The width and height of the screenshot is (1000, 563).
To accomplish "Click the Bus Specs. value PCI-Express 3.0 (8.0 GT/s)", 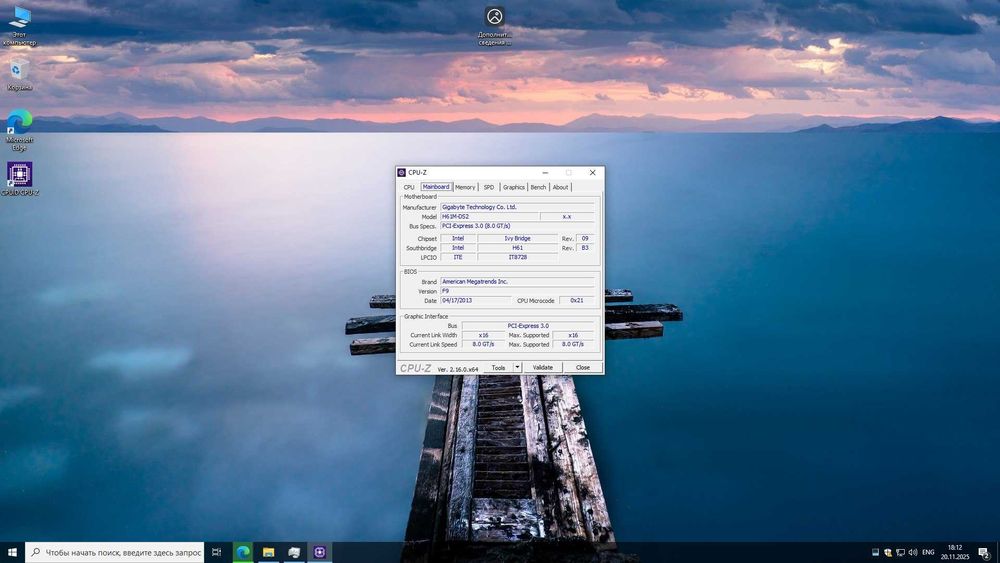I will pos(517,226).
